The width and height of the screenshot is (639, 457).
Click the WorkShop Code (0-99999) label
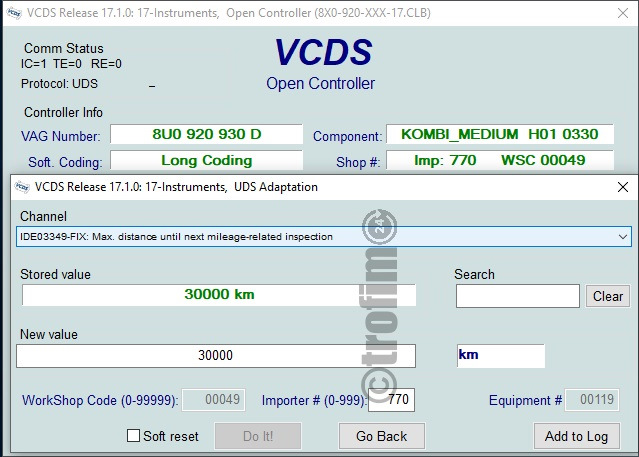coord(100,400)
